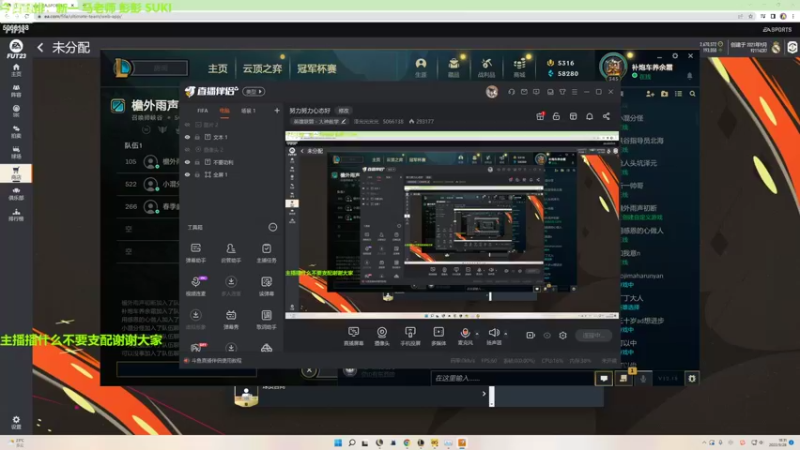
Task: Toggle visibility of 文本 1 layer
Action: pyautogui.click(x=187, y=137)
